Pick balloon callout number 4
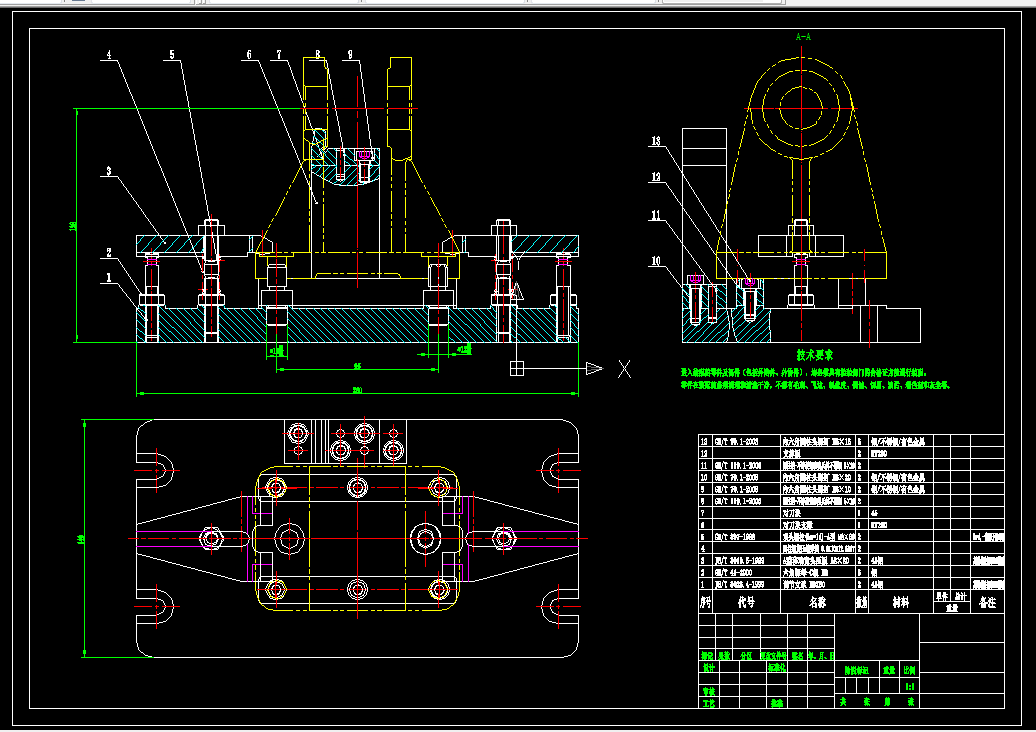Screen dimensions: 1036x732 109,55
